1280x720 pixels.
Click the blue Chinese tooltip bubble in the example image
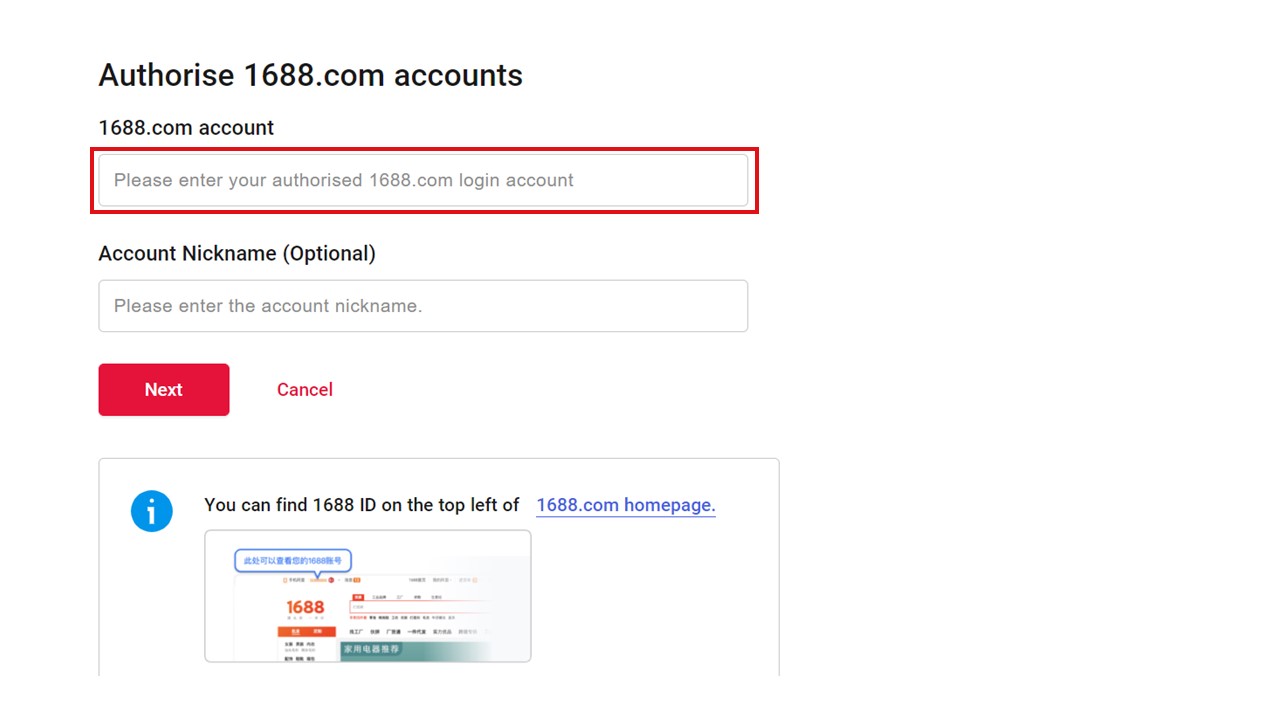click(294, 561)
